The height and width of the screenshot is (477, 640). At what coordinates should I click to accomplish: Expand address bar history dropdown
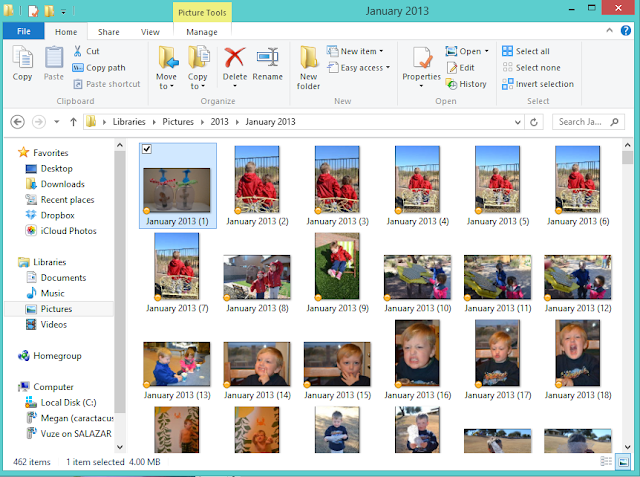(x=518, y=122)
